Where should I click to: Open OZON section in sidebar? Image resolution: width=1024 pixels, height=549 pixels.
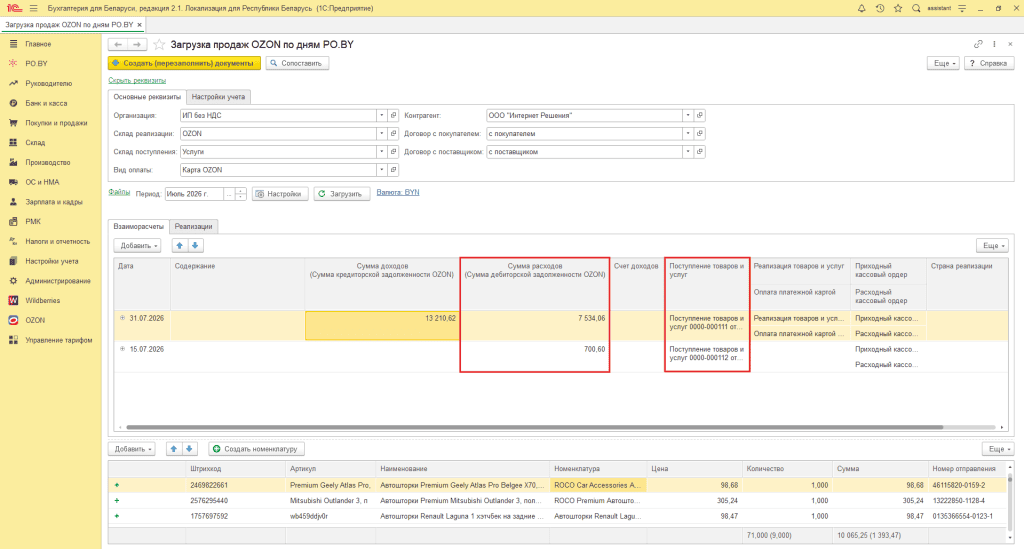(x=35, y=321)
